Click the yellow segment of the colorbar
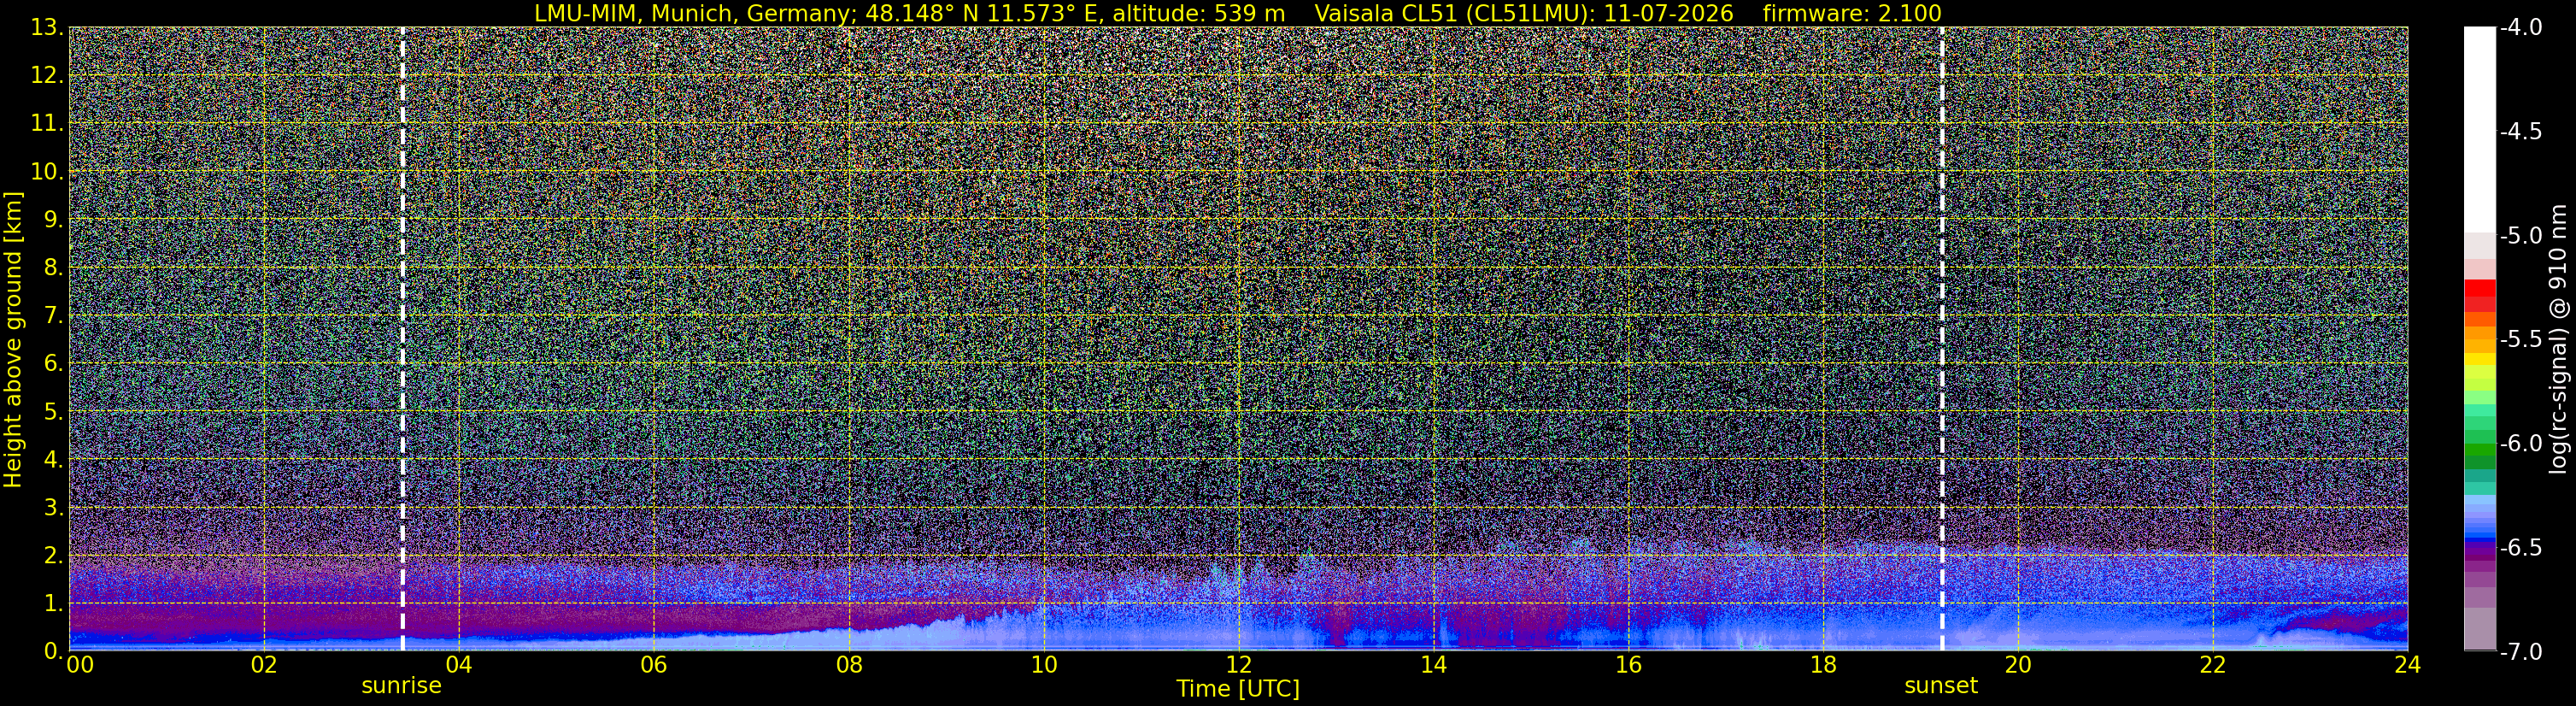 point(2480,358)
